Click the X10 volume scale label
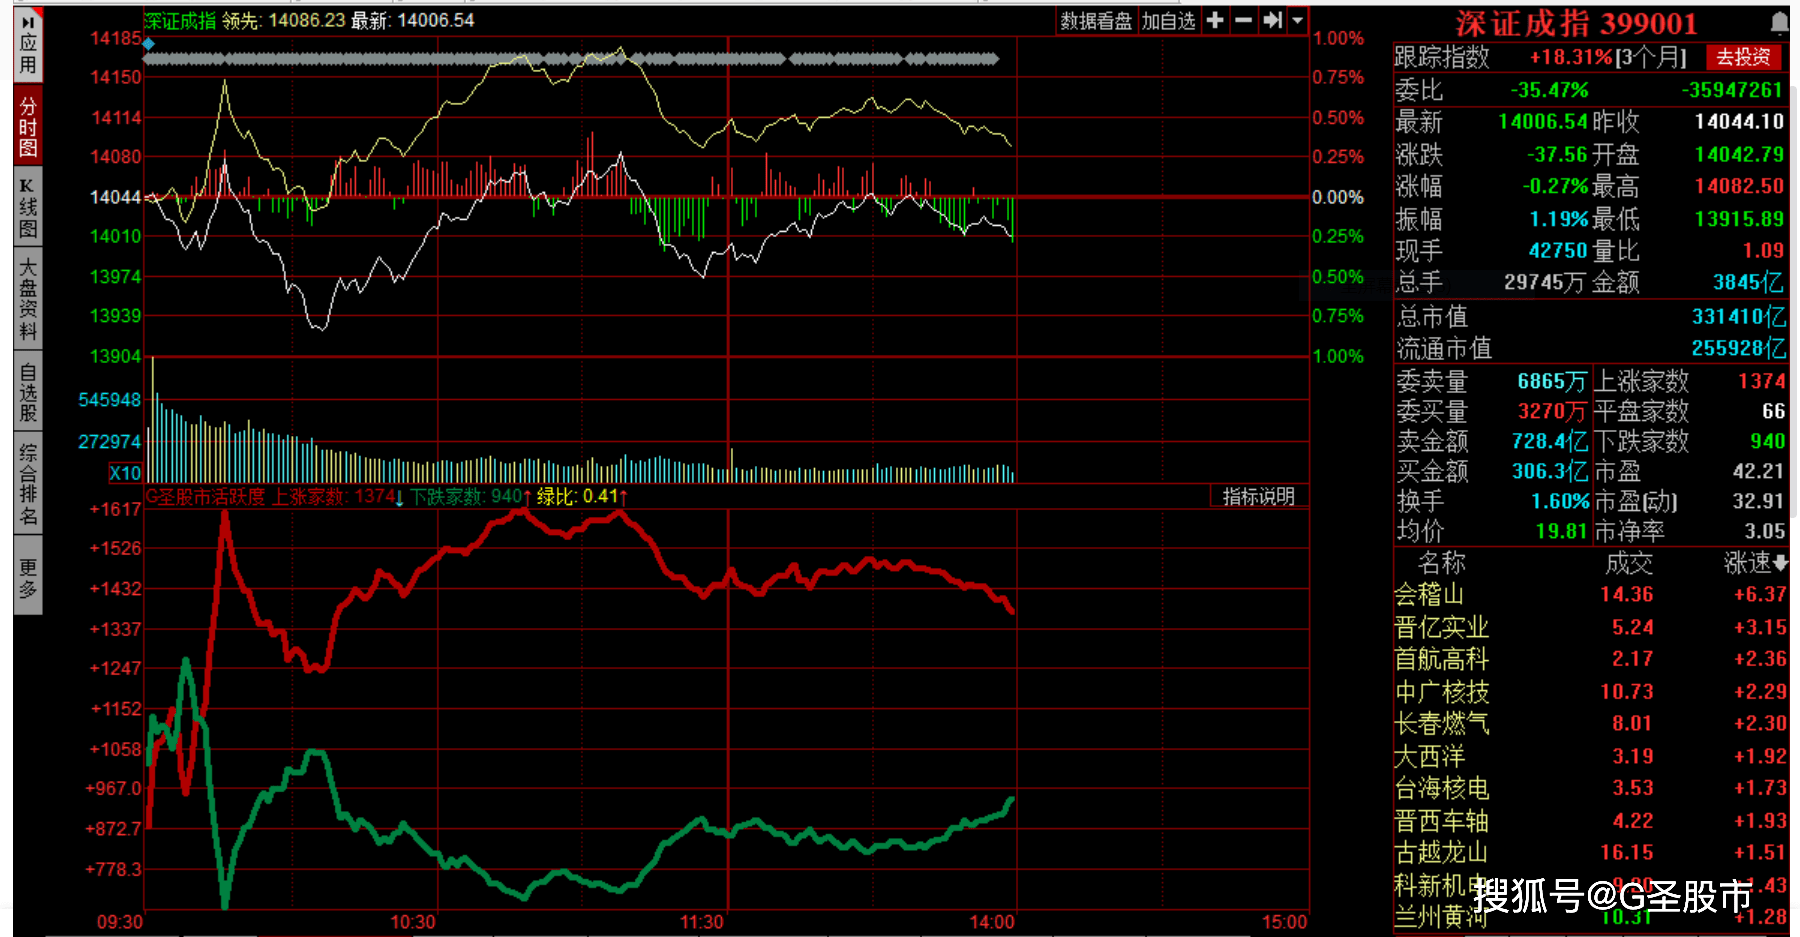The image size is (1800, 937). [x=125, y=473]
